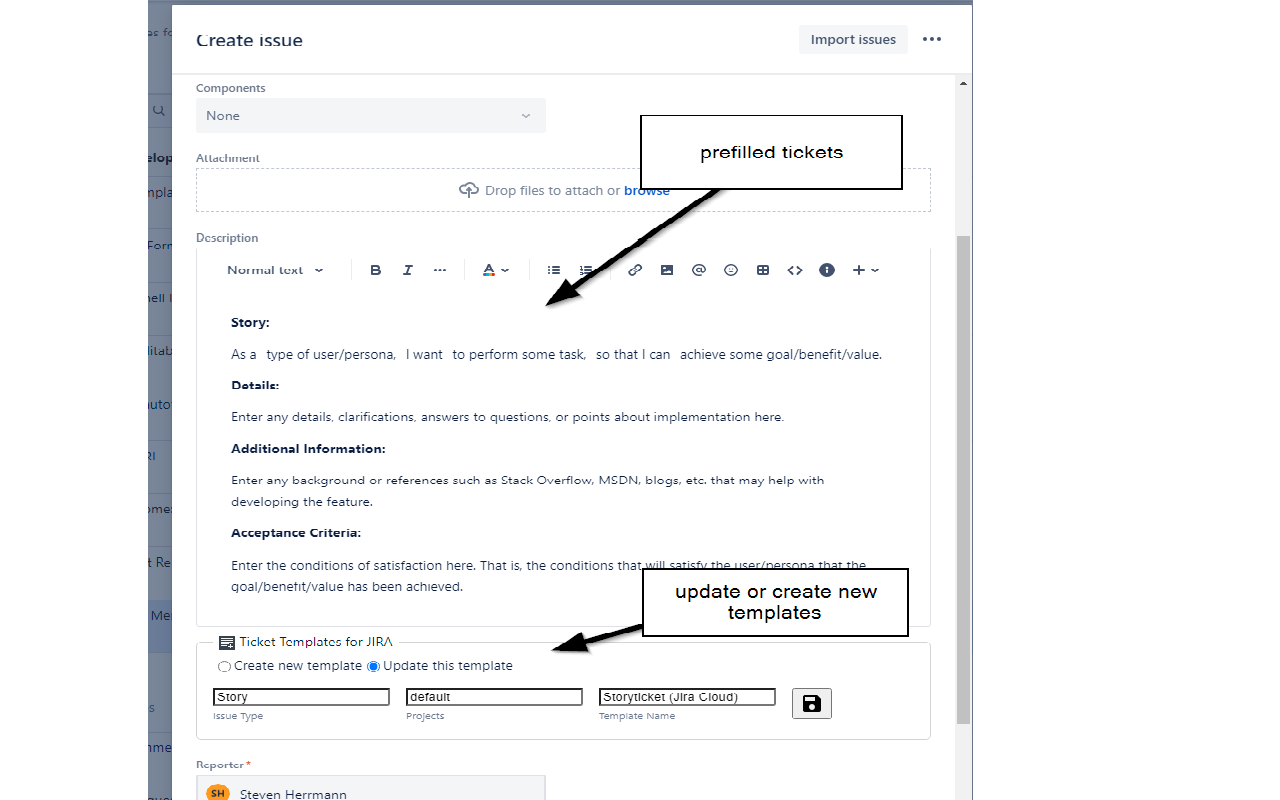Save the Jira ticket template

point(811,703)
